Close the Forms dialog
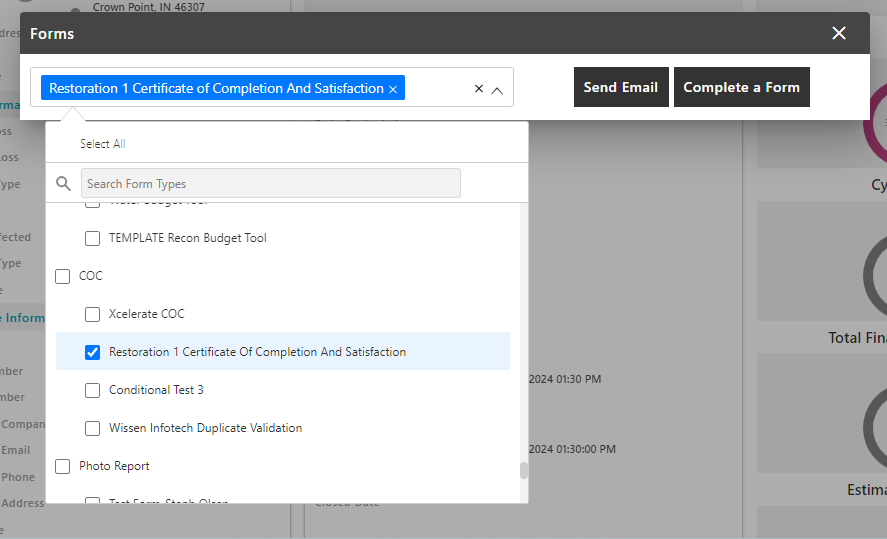The width and height of the screenshot is (887, 539). [838, 33]
